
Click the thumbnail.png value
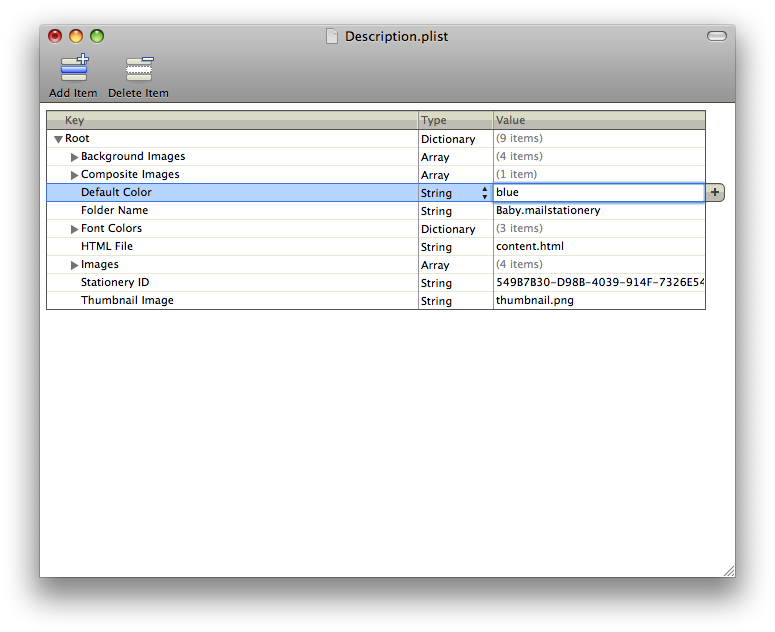click(535, 300)
